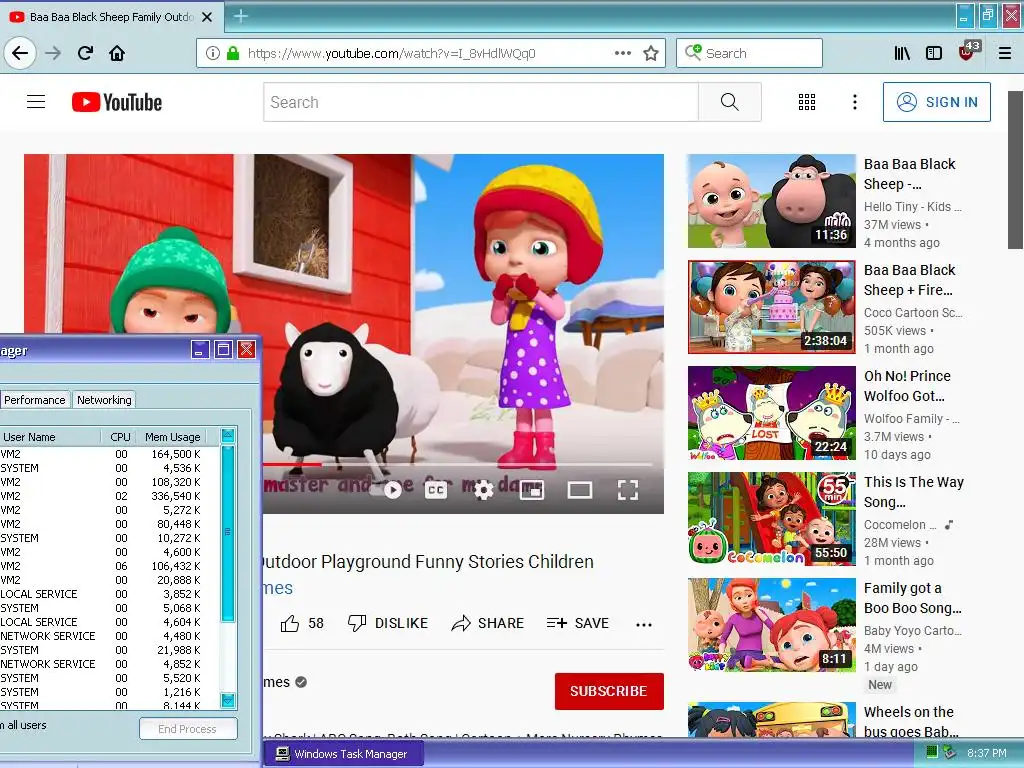This screenshot has width=1024, height=768.
Task: Open Family got a Boo Boo Song thumbnail
Action: point(771,625)
